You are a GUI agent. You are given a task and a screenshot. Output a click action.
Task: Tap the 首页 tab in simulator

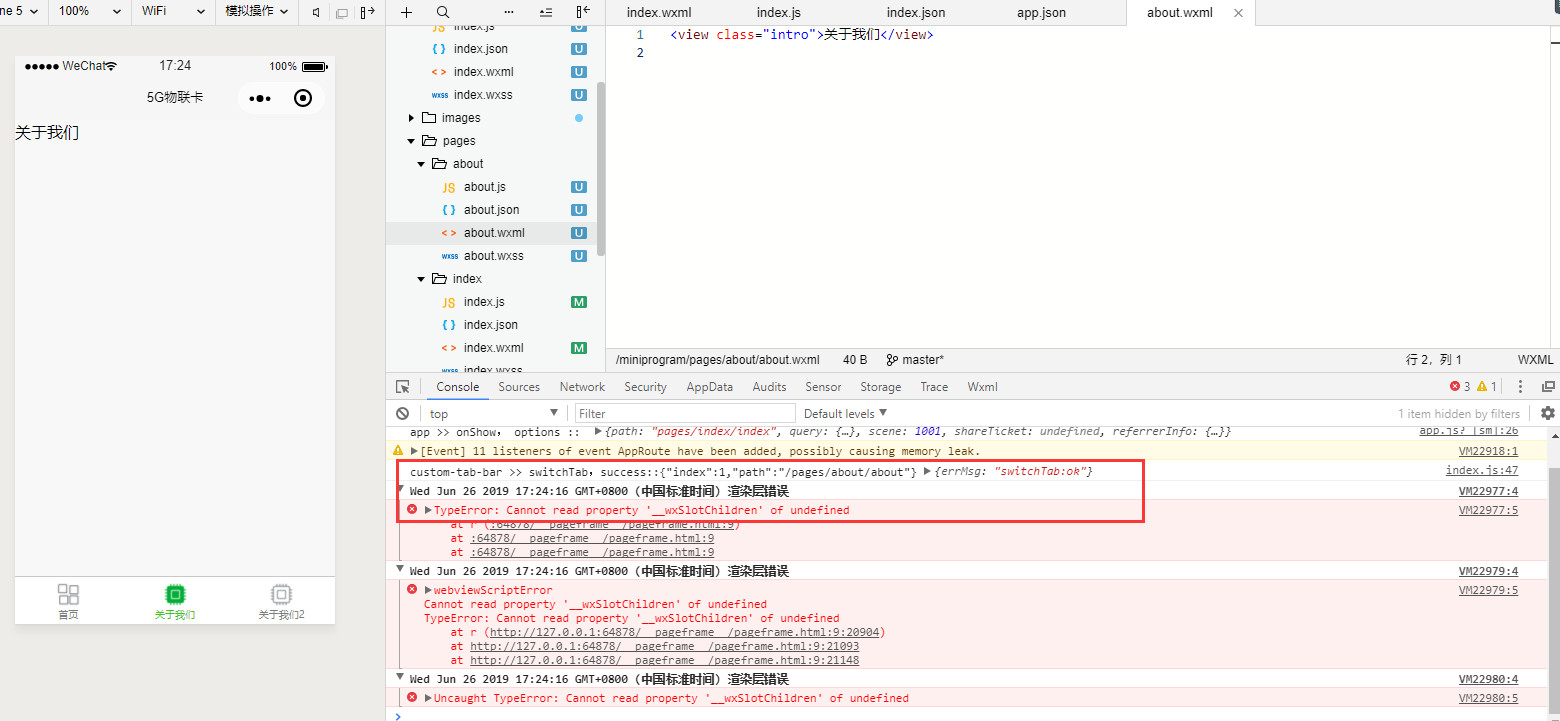click(68, 601)
